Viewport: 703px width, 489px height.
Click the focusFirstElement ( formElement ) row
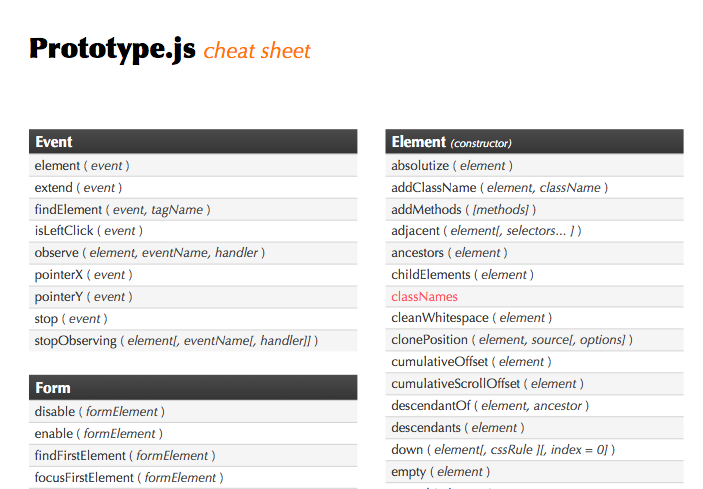coord(193,477)
